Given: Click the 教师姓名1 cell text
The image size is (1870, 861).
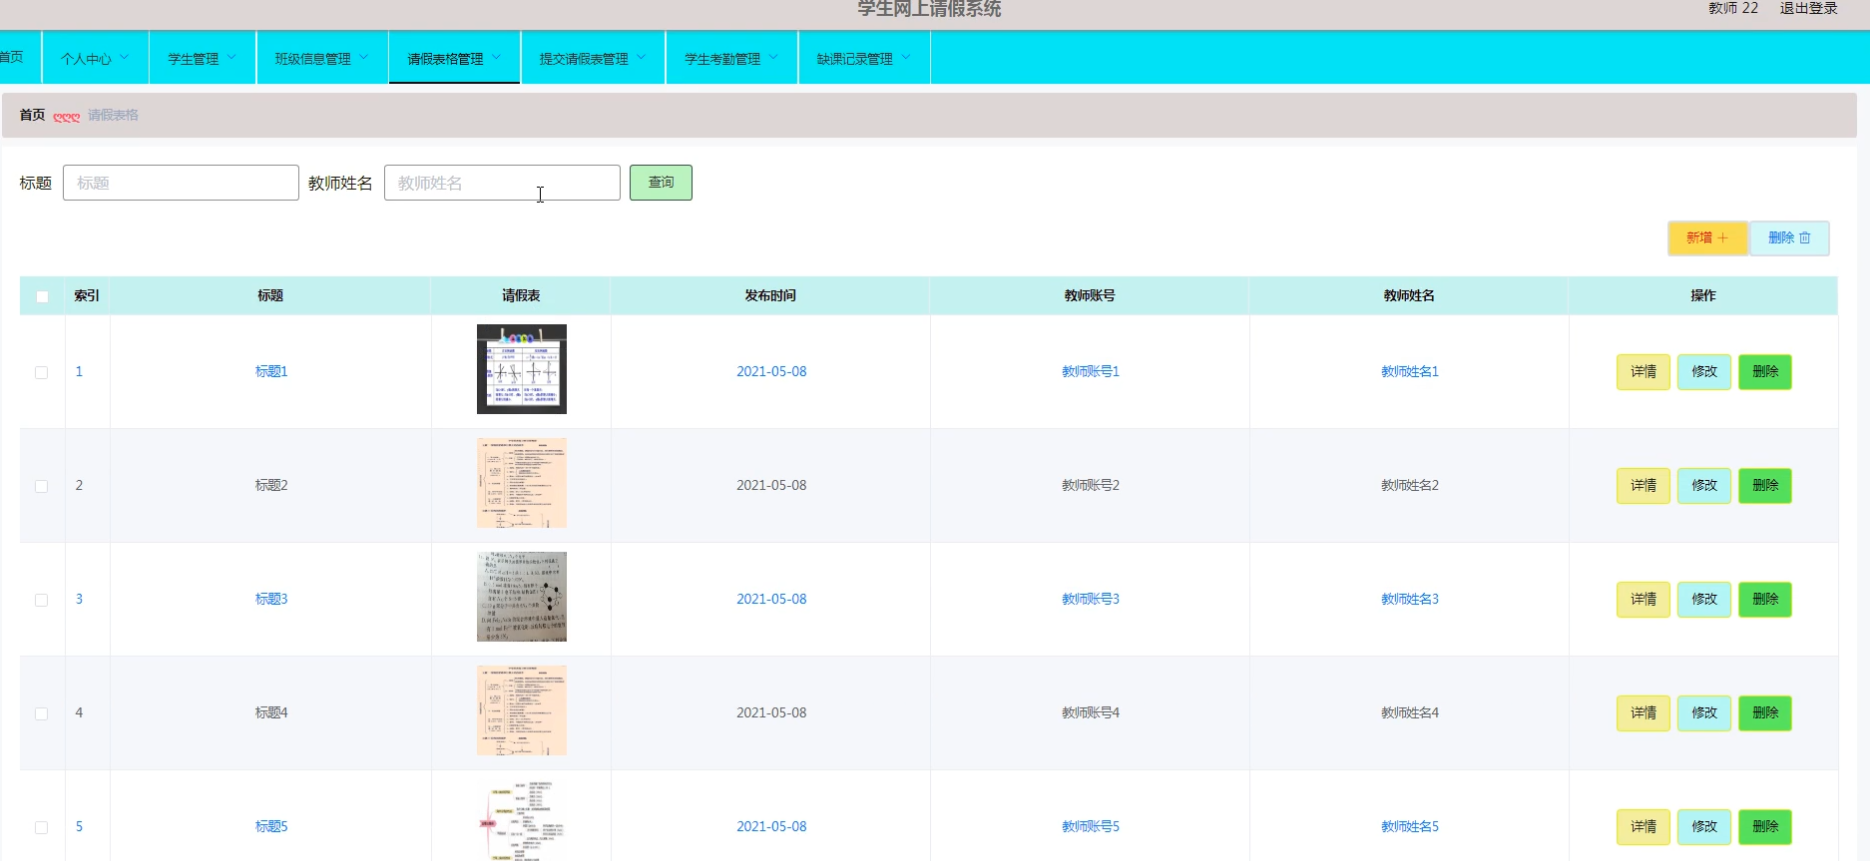Looking at the screenshot, I should click(1409, 372).
